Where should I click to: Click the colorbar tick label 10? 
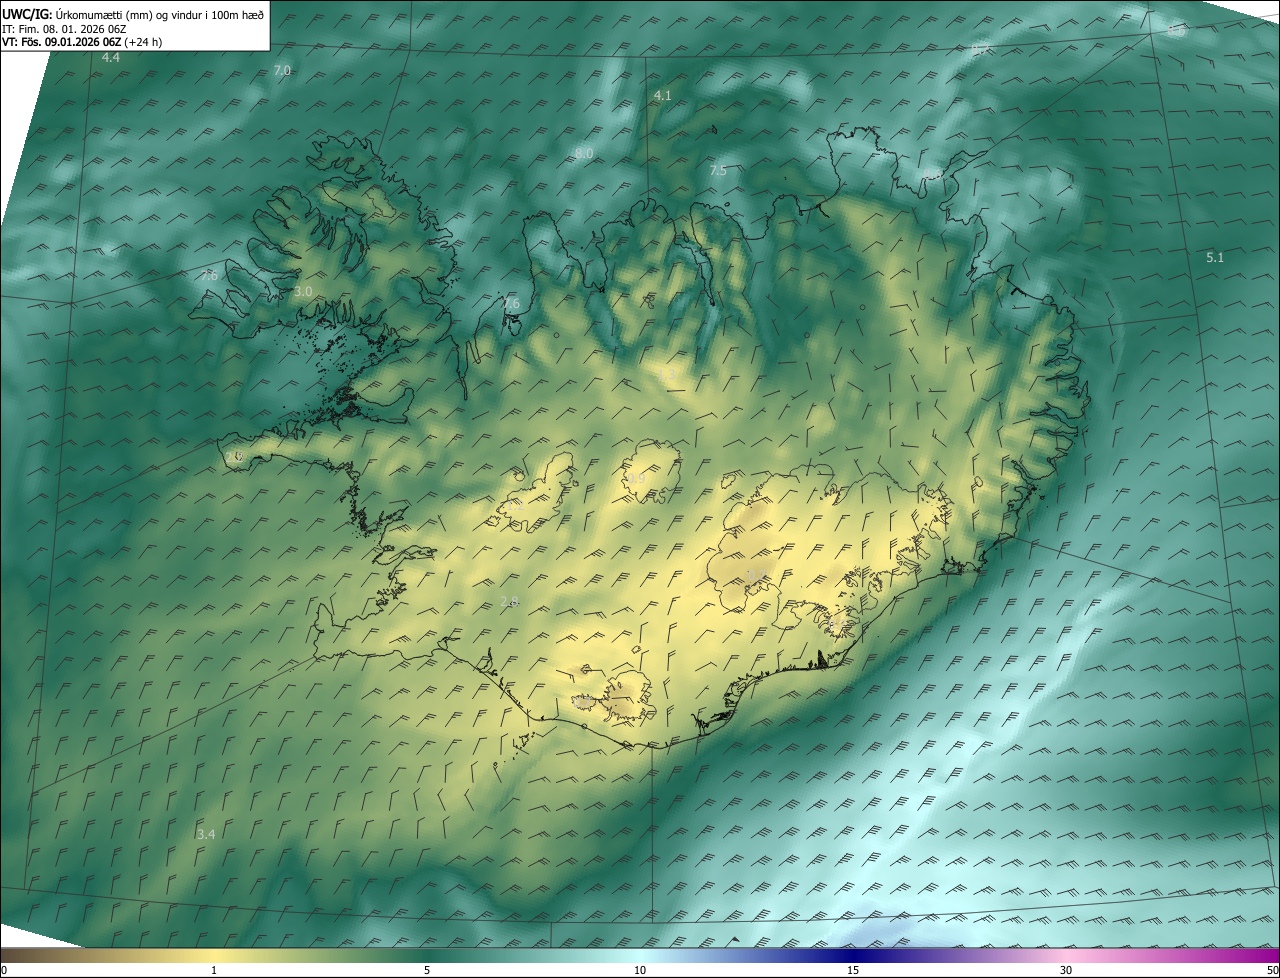(640, 971)
